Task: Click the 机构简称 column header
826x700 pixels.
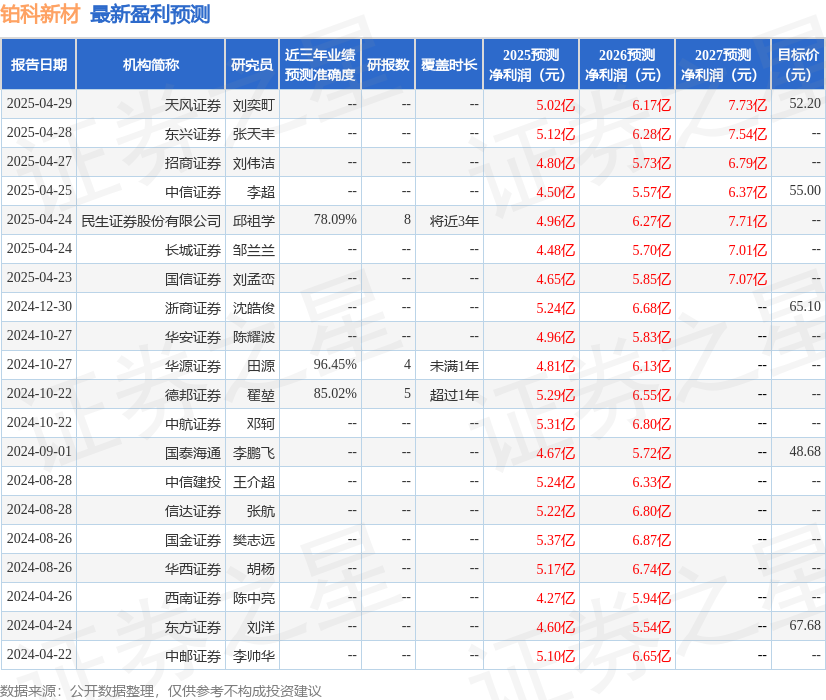Action: coord(160,63)
